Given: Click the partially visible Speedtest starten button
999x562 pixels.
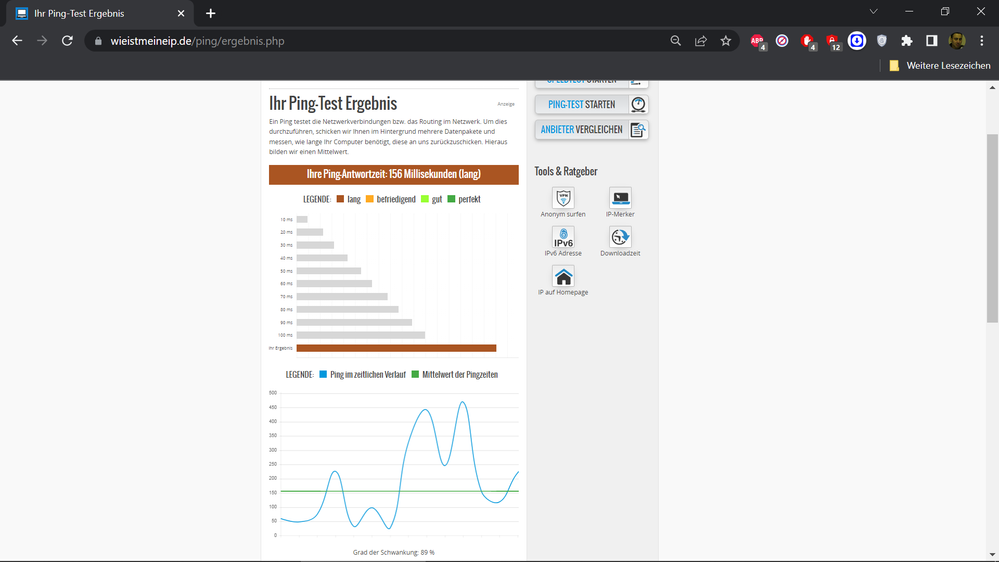Looking at the screenshot, I should (592, 83).
